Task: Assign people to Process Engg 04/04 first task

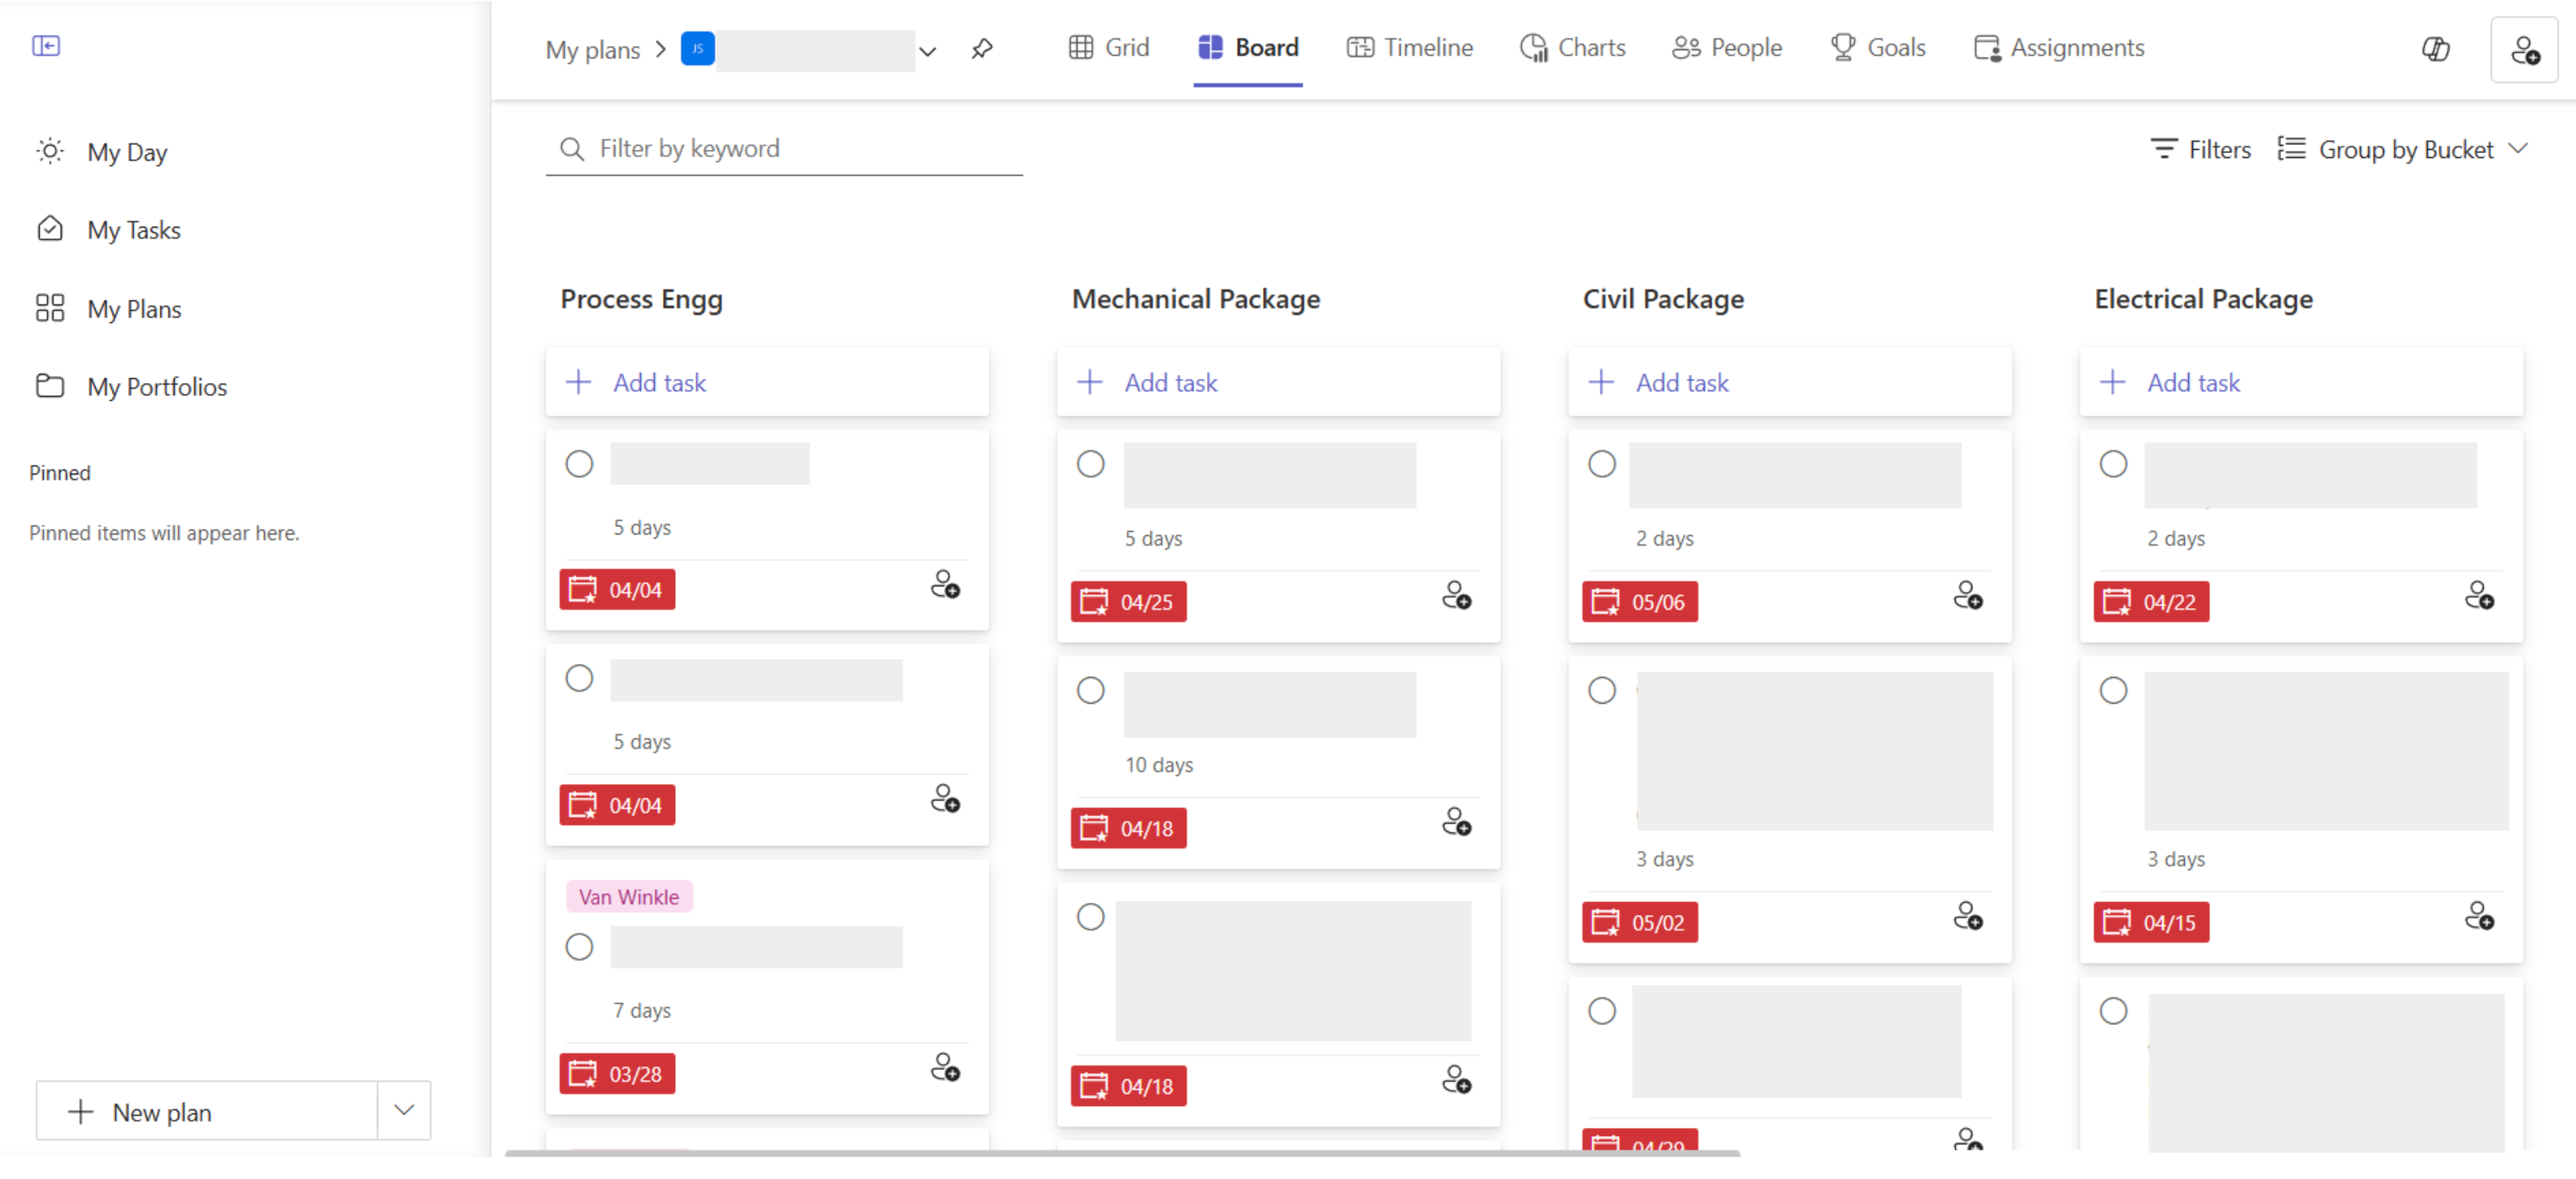Action: pyautogui.click(x=945, y=585)
